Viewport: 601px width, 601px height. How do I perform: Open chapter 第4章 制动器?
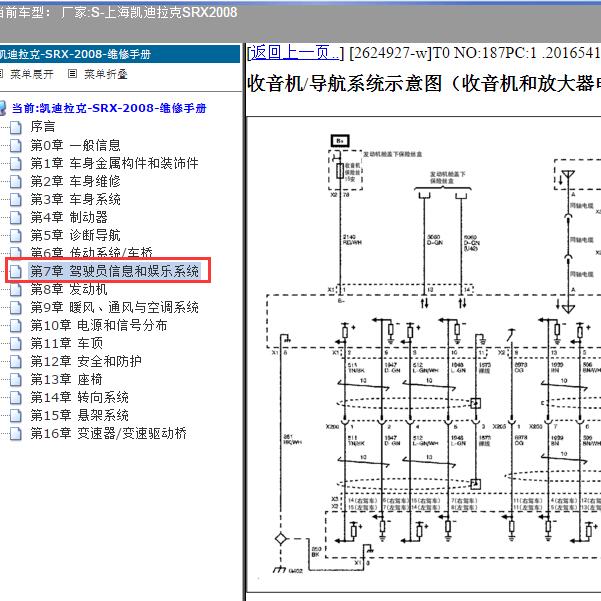(69, 217)
